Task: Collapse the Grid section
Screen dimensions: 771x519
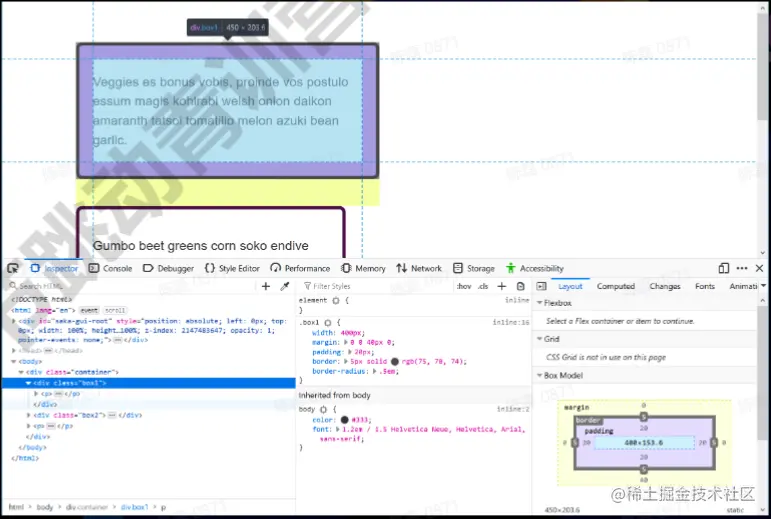Action: tap(540, 339)
